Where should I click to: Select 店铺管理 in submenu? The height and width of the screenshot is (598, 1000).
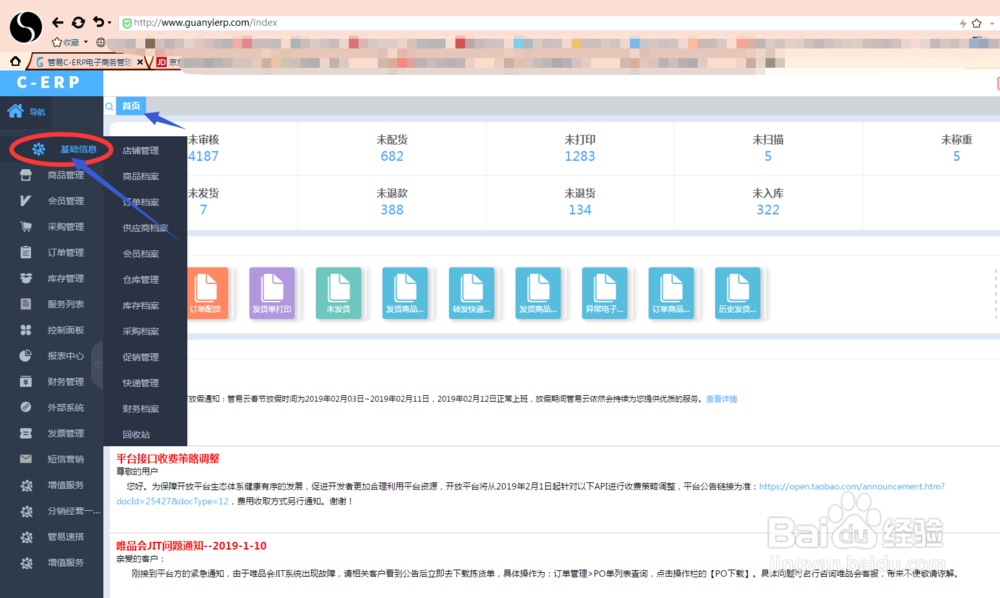click(x=141, y=150)
